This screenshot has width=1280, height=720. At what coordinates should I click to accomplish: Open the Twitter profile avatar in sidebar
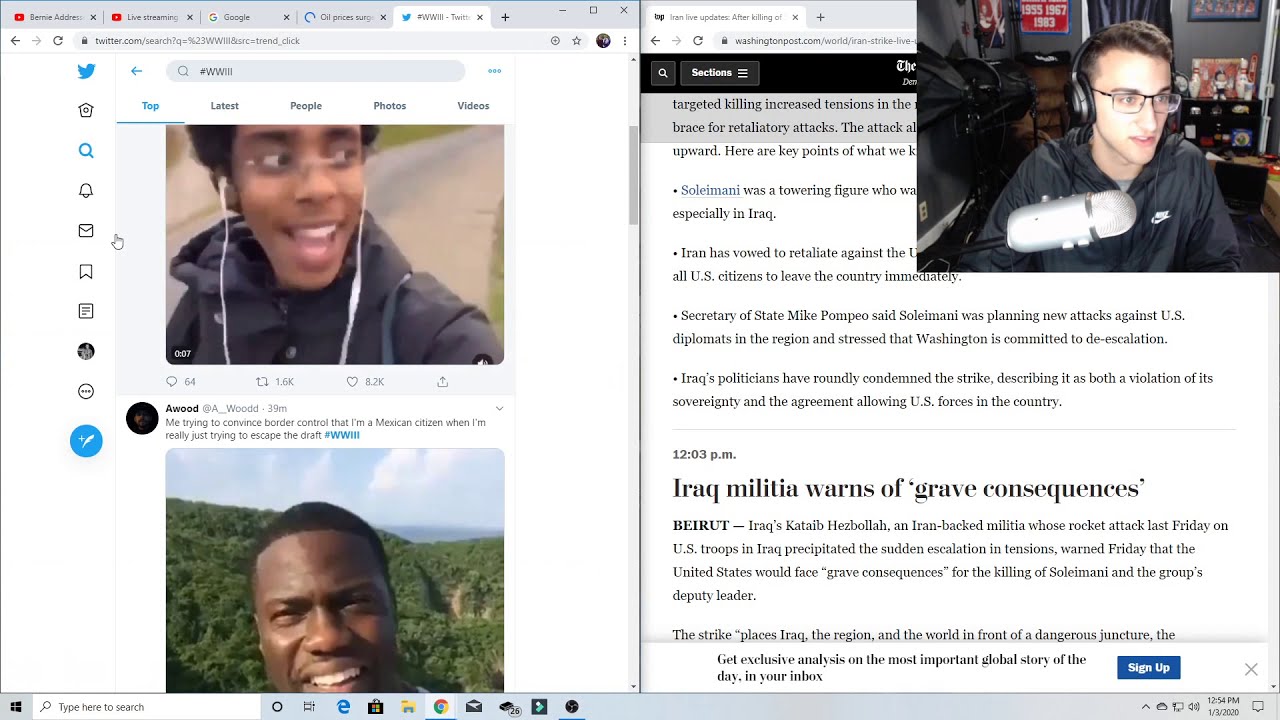coord(86,351)
